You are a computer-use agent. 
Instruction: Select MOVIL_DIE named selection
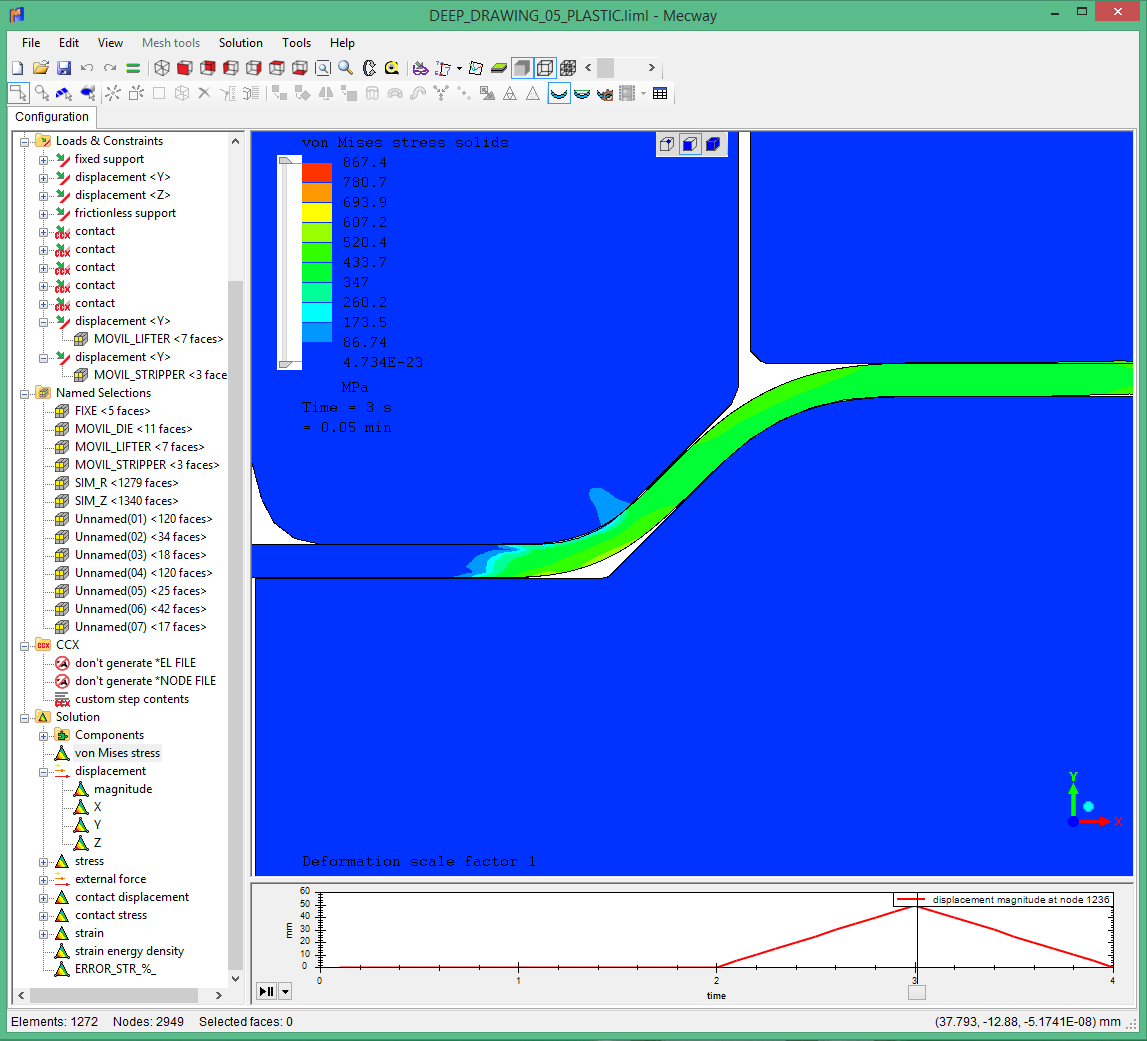[133, 429]
